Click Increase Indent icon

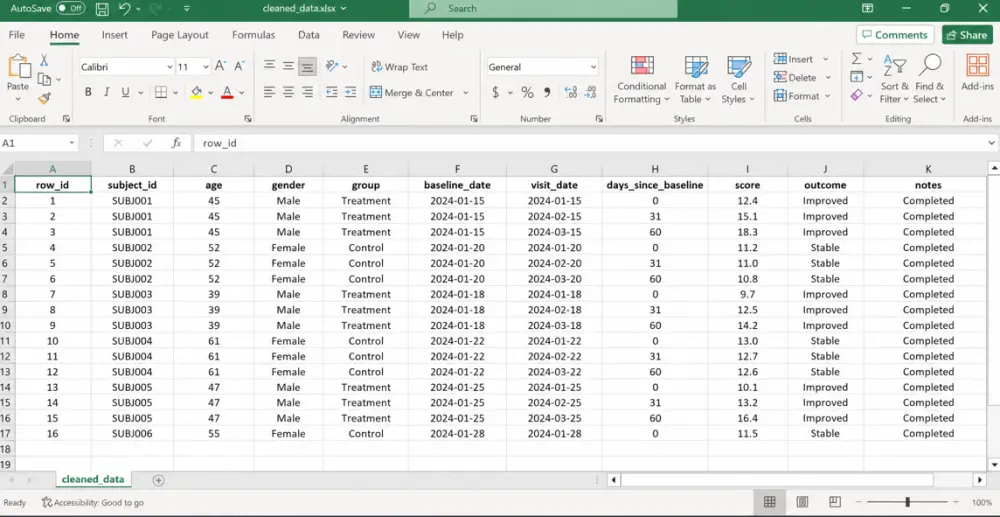350,92
